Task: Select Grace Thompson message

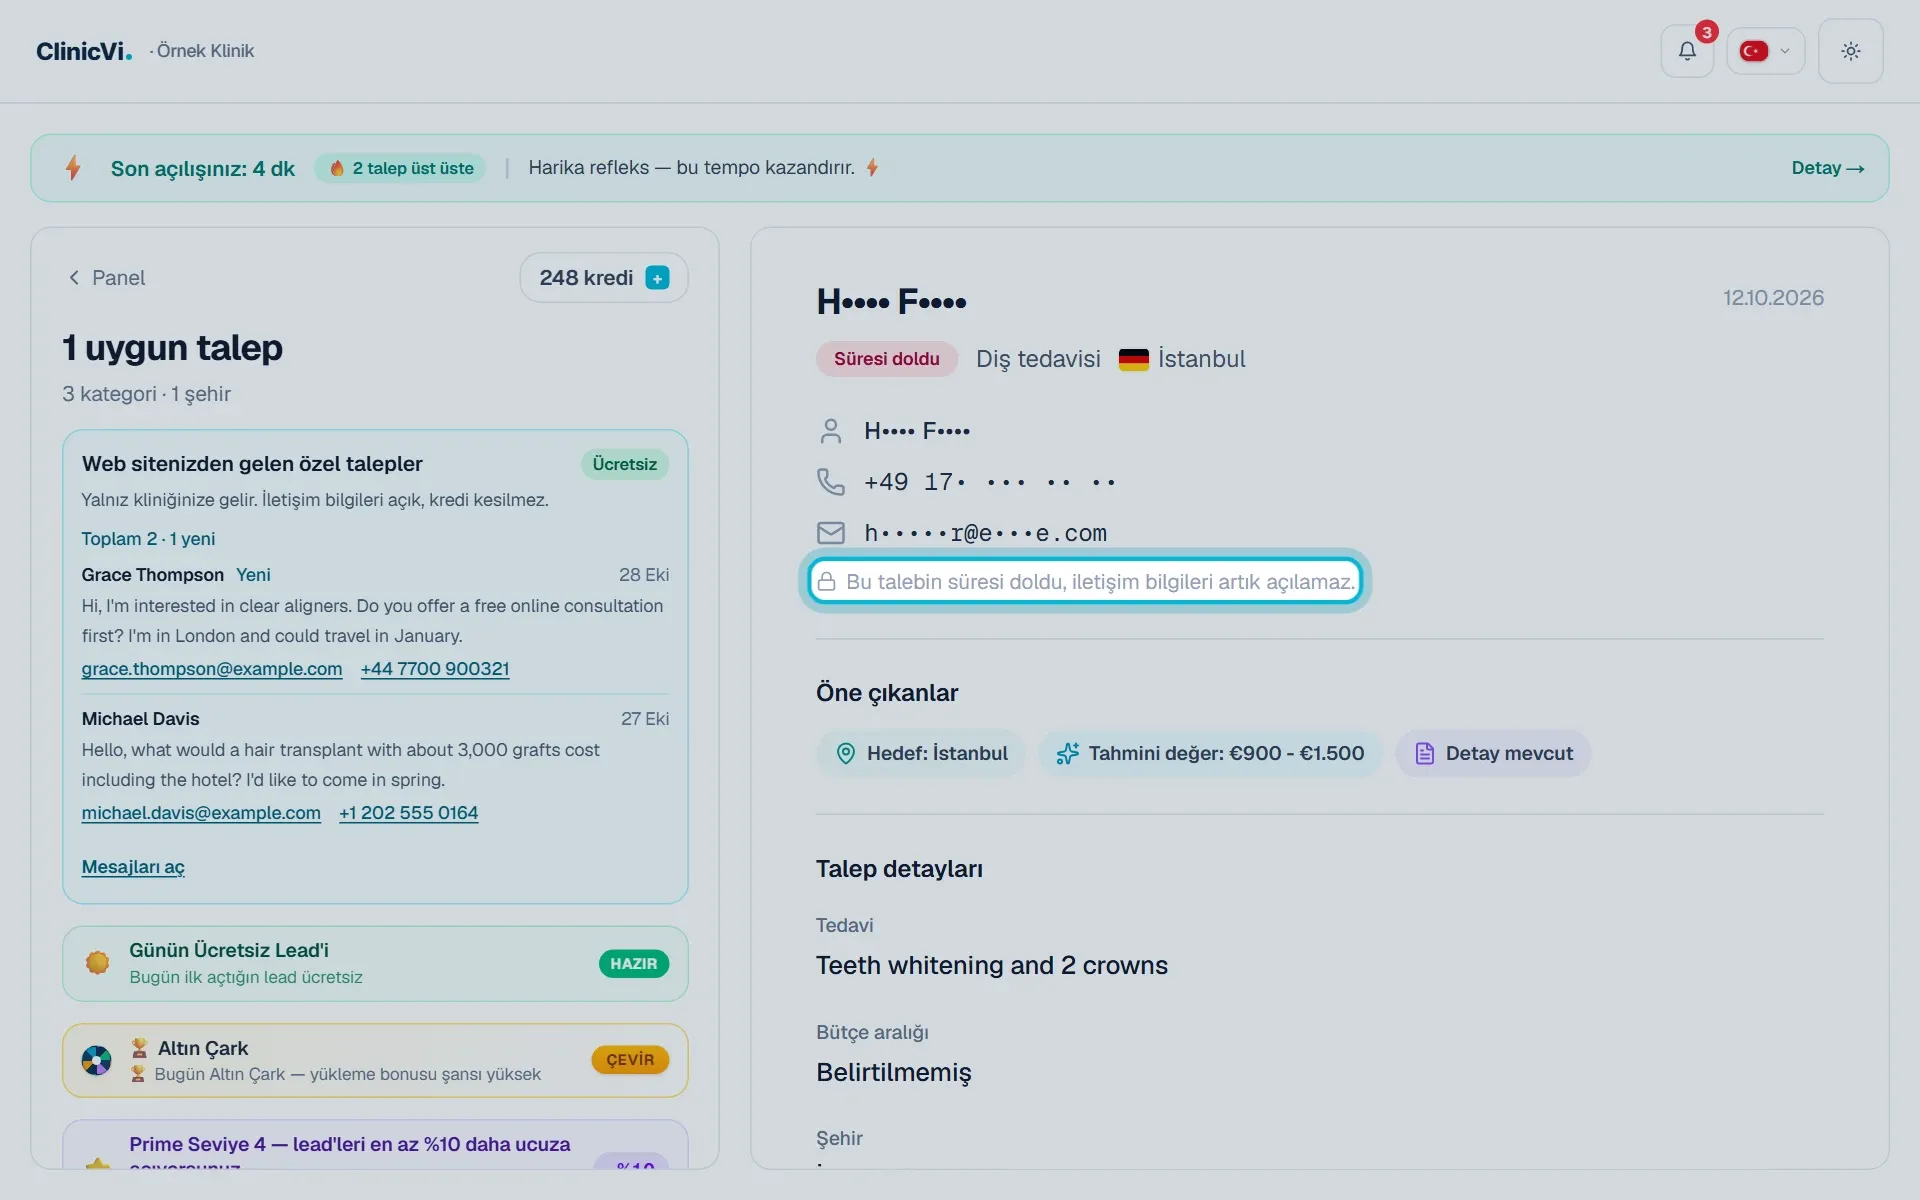Action: (375, 621)
